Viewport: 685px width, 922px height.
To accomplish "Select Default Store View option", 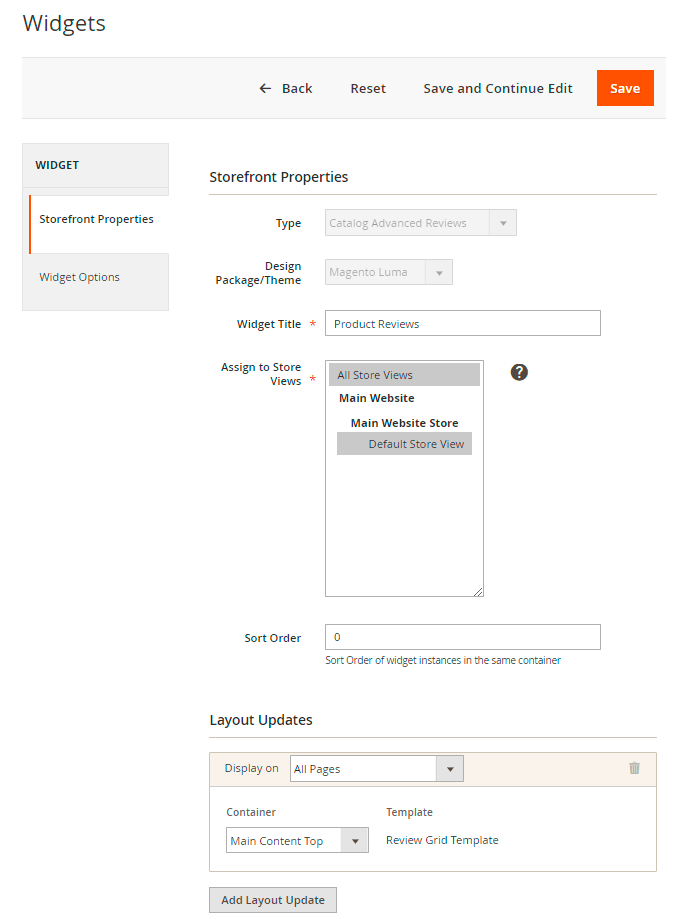I will (404, 444).
